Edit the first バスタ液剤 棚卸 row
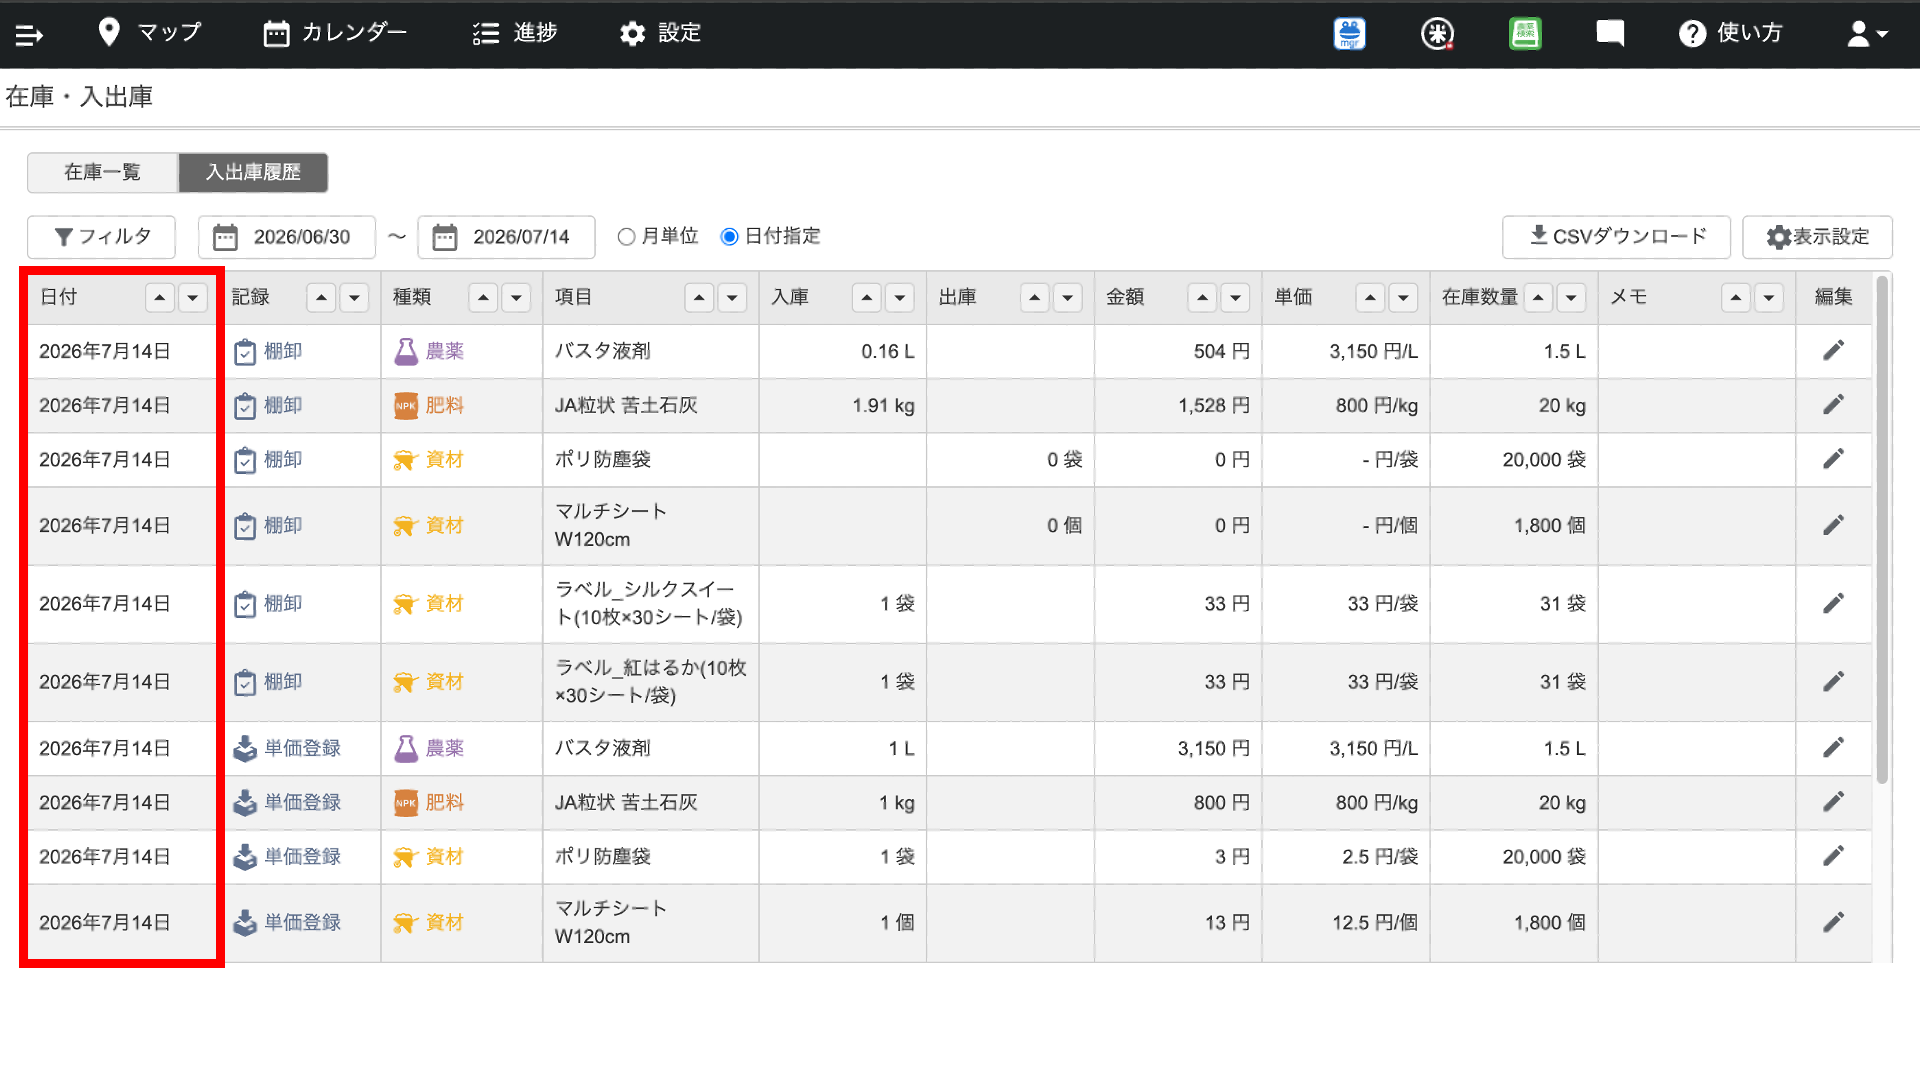Screen dimensions: 1920x1080 tap(1833, 351)
